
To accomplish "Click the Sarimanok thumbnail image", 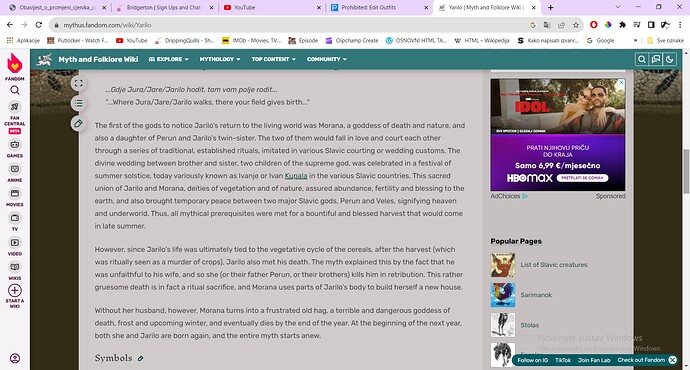I will (503, 295).
